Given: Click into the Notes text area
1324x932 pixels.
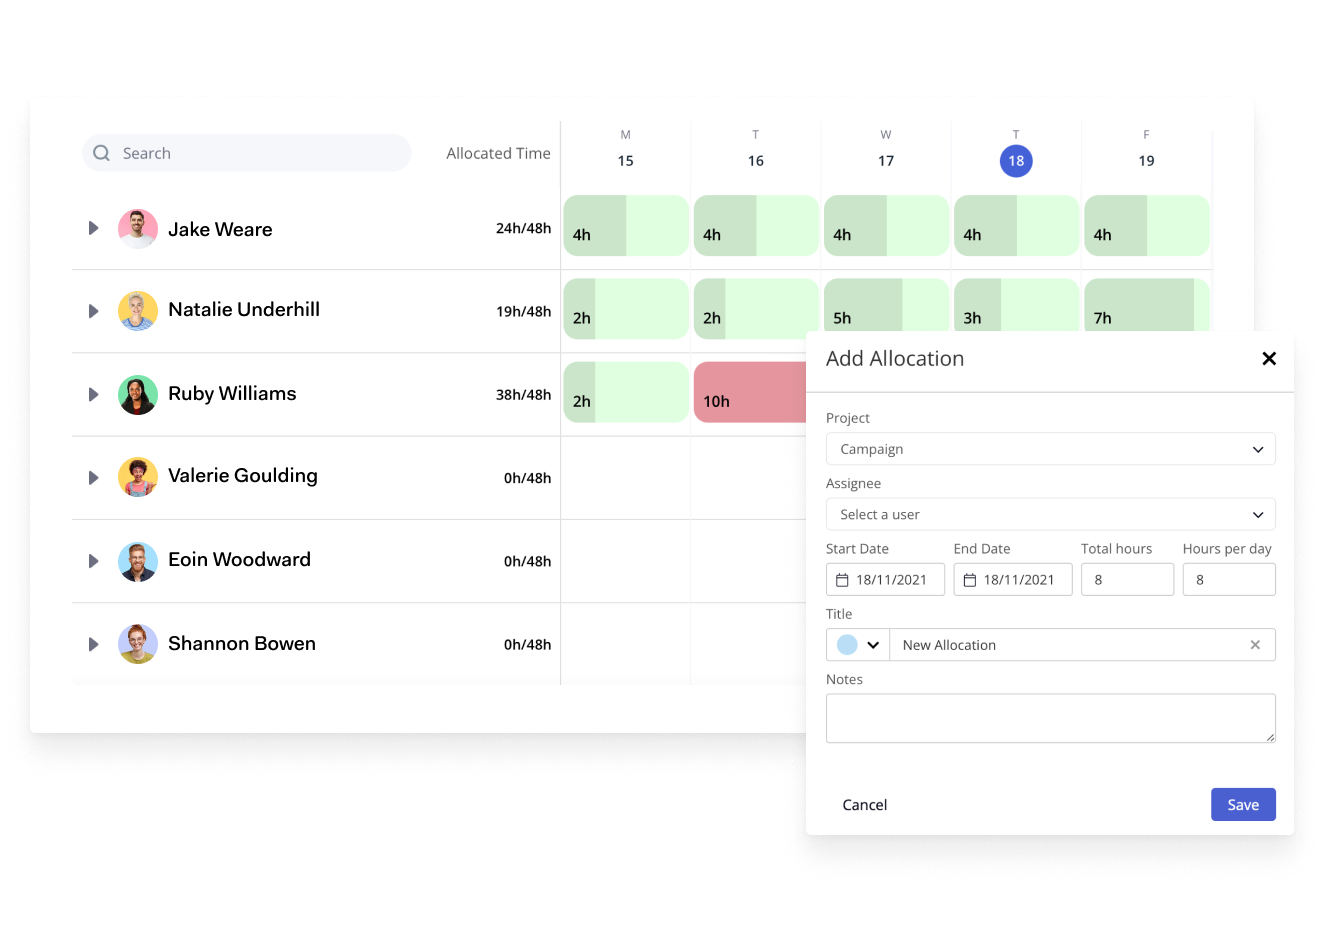Looking at the screenshot, I should (x=1050, y=718).
